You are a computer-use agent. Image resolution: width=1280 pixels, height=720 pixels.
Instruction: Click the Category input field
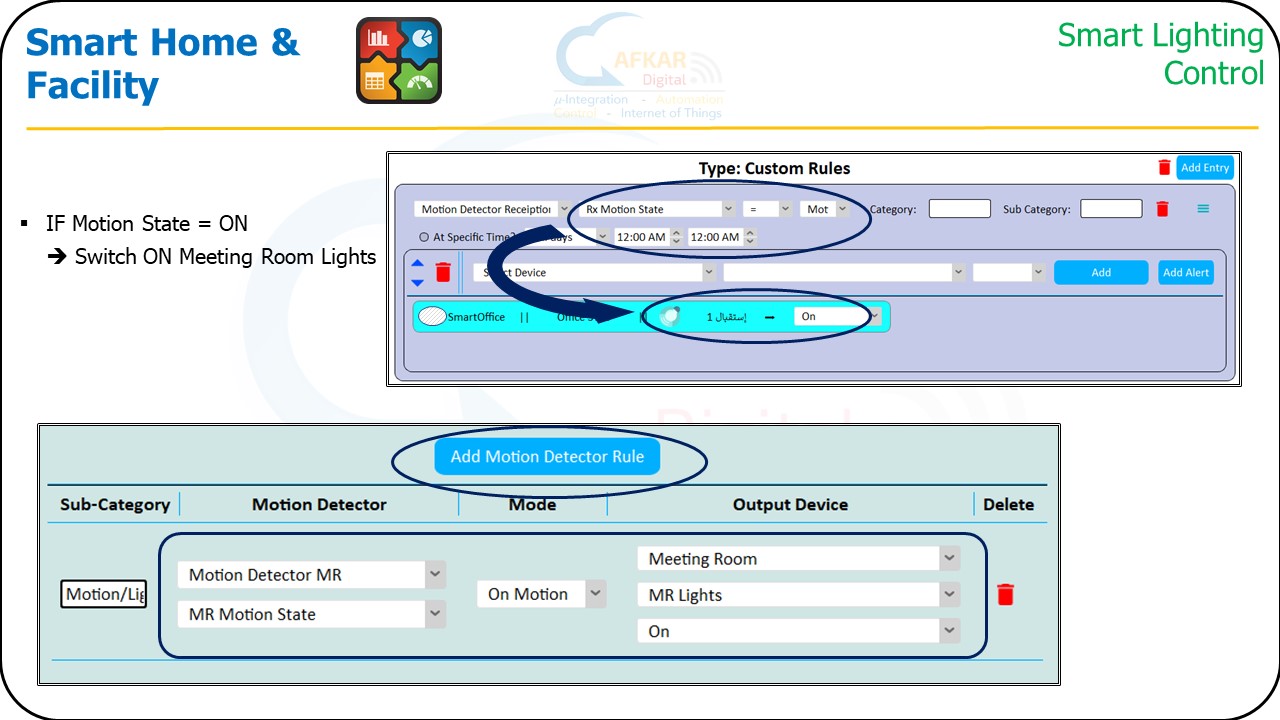959,209
